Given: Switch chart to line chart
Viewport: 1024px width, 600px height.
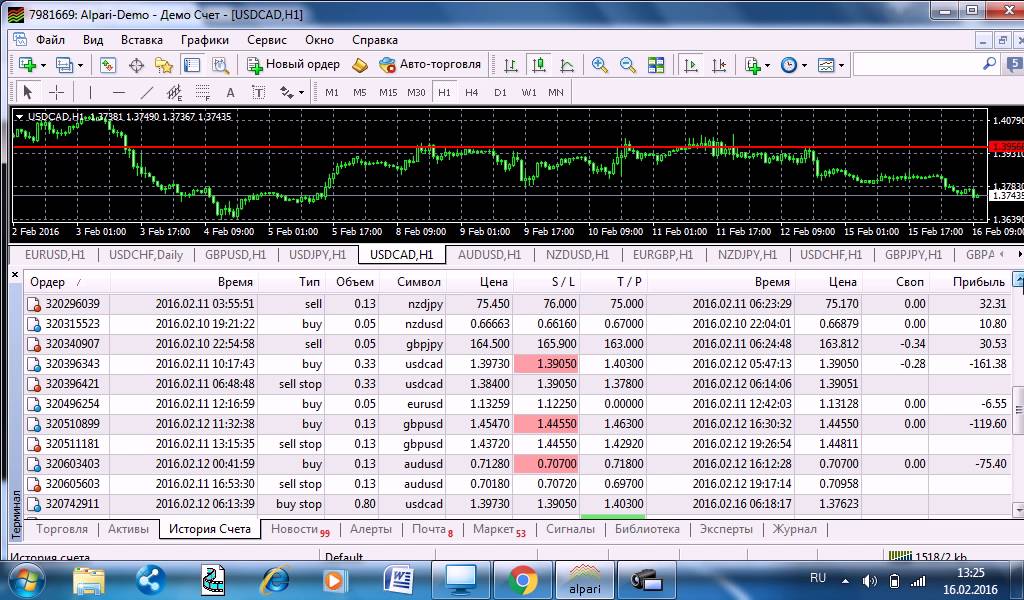Looking at the screenshot, I should click(567, 65).
